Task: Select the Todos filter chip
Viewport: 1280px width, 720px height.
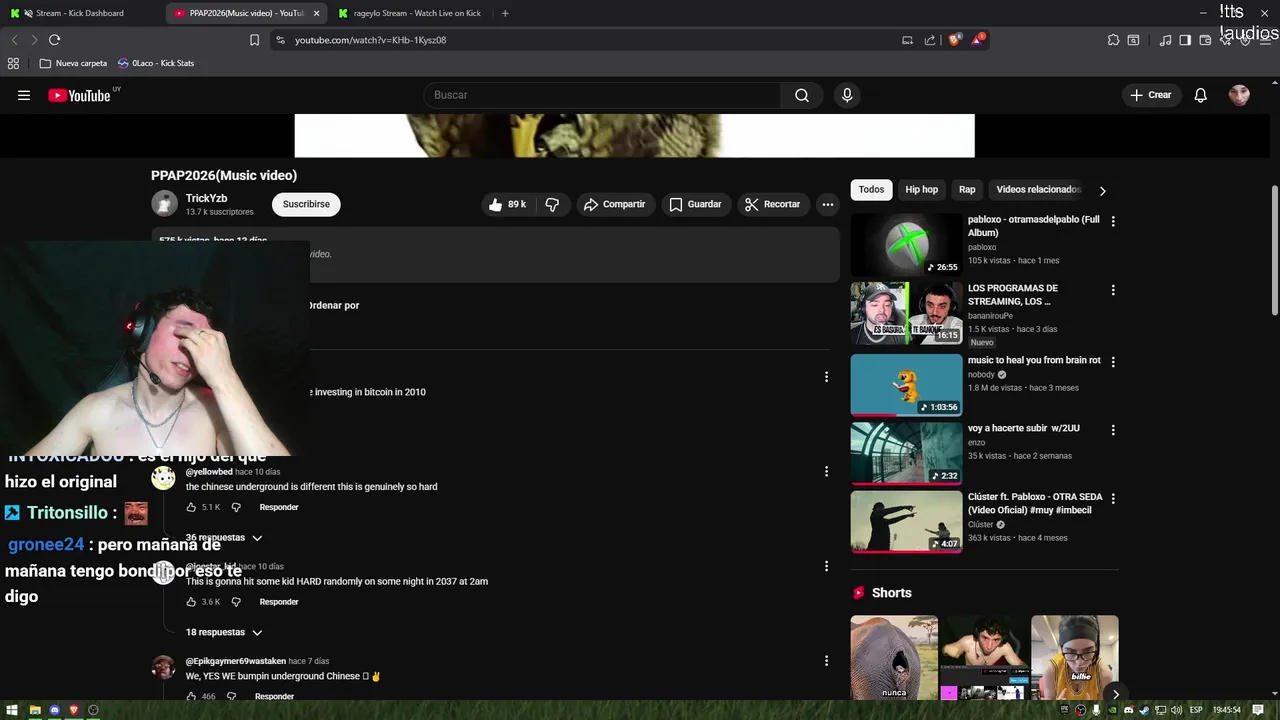Action: click(871, 190)
